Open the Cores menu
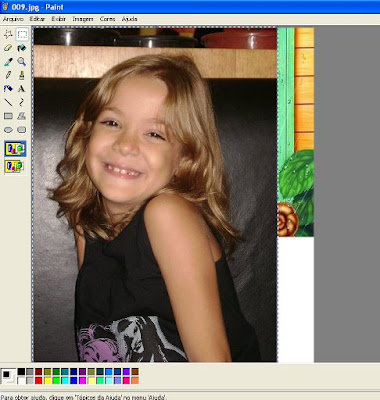Screen dimensions: 380x400 107,19
